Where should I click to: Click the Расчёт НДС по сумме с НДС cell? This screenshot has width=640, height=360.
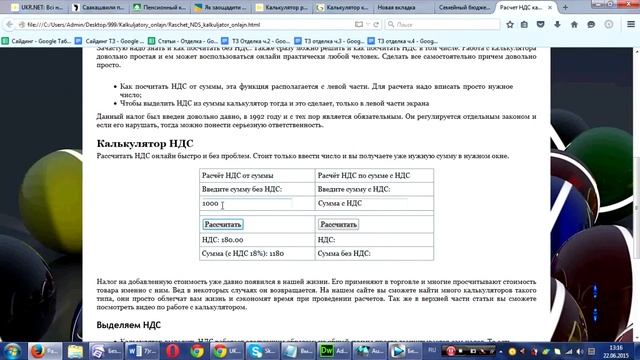[374, 176]
